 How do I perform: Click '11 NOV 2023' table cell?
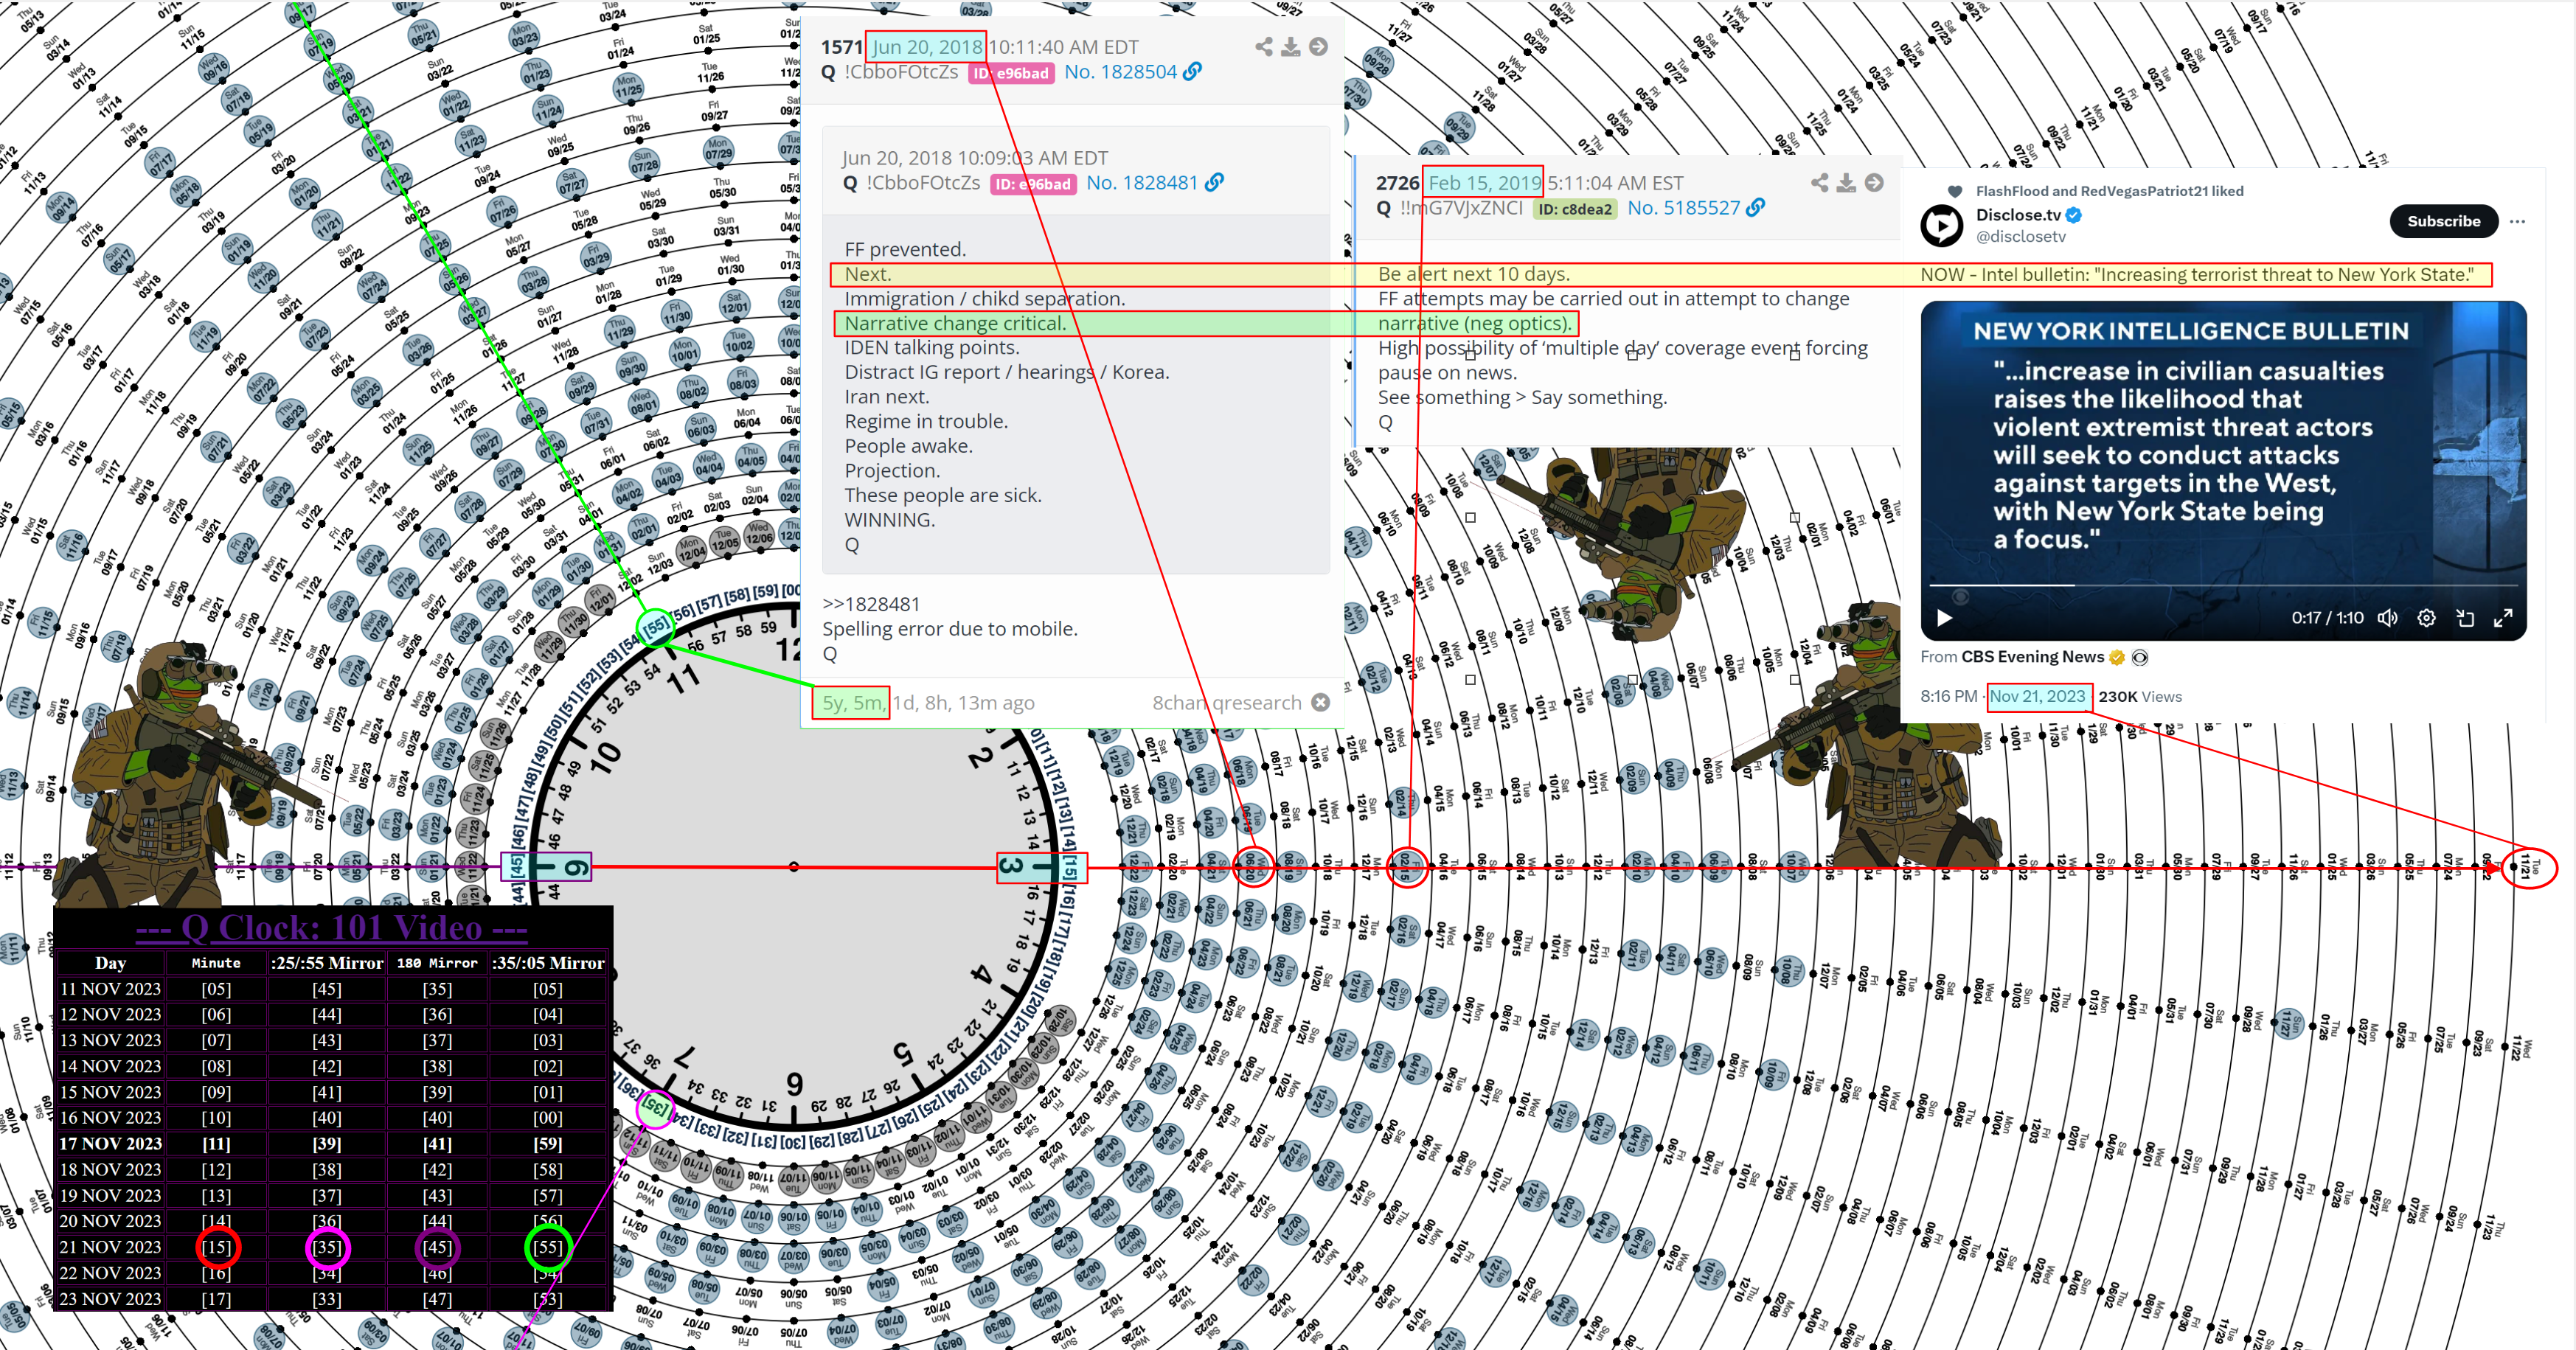[x=110, y=989]
